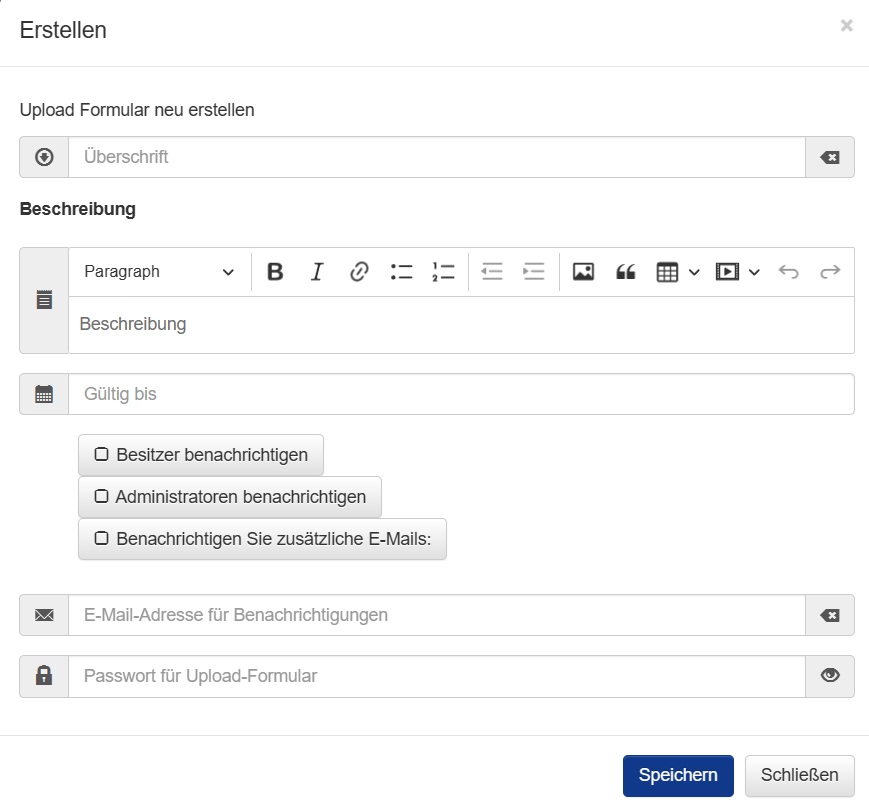Click the lock icon beside password field
Image resolution: width=869 pixels, height=809 pixels.
44,676
